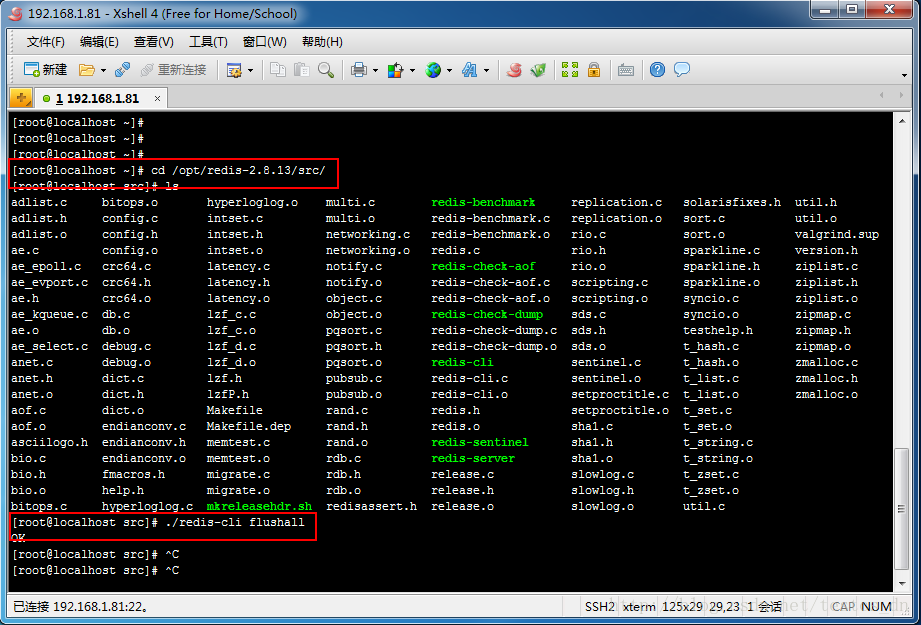The width and height of the screenshot is (921, 625).
Task: Expand the print dropdown arrow
Action: (375, 70)
